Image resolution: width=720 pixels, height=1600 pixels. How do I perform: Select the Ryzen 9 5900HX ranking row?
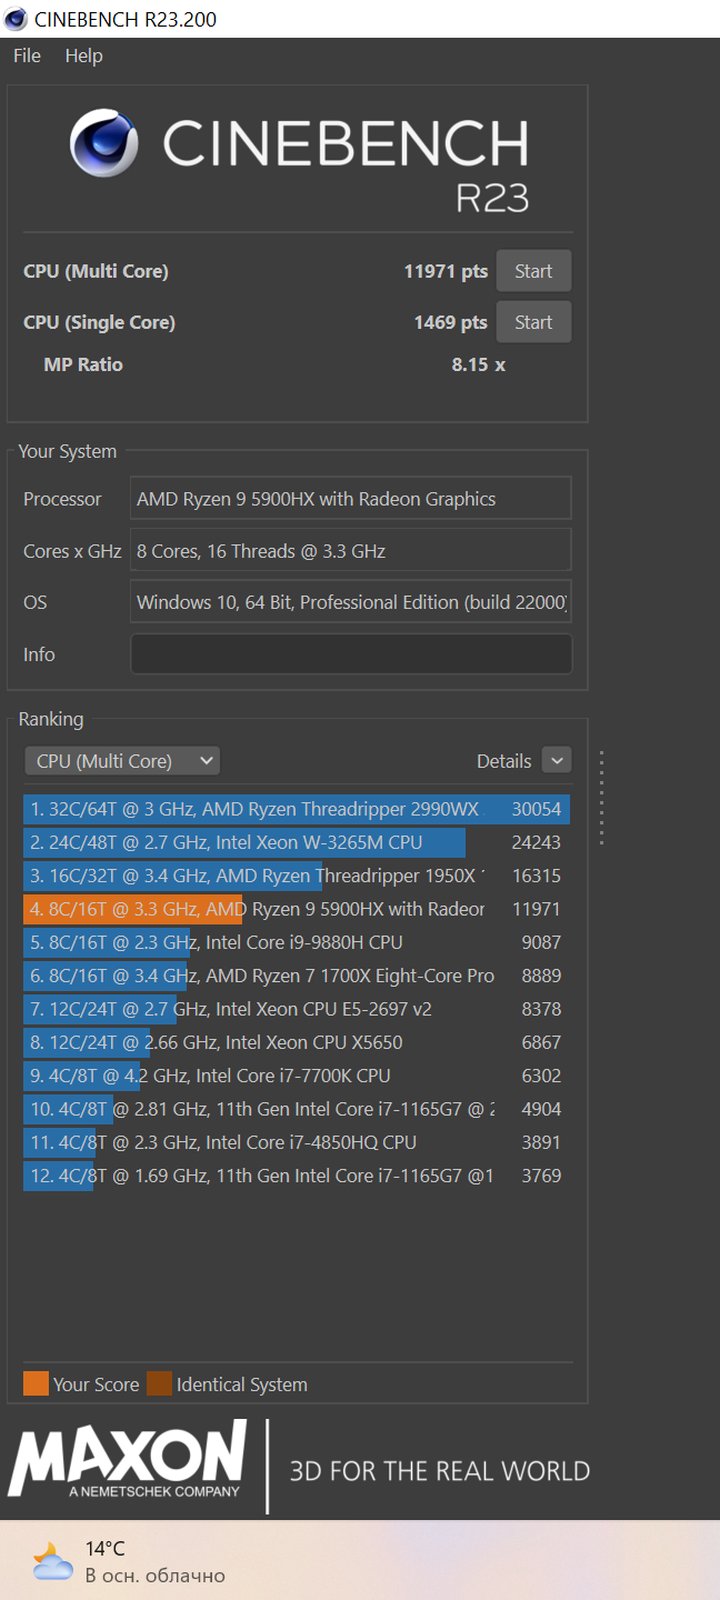[x=296, y=909]
